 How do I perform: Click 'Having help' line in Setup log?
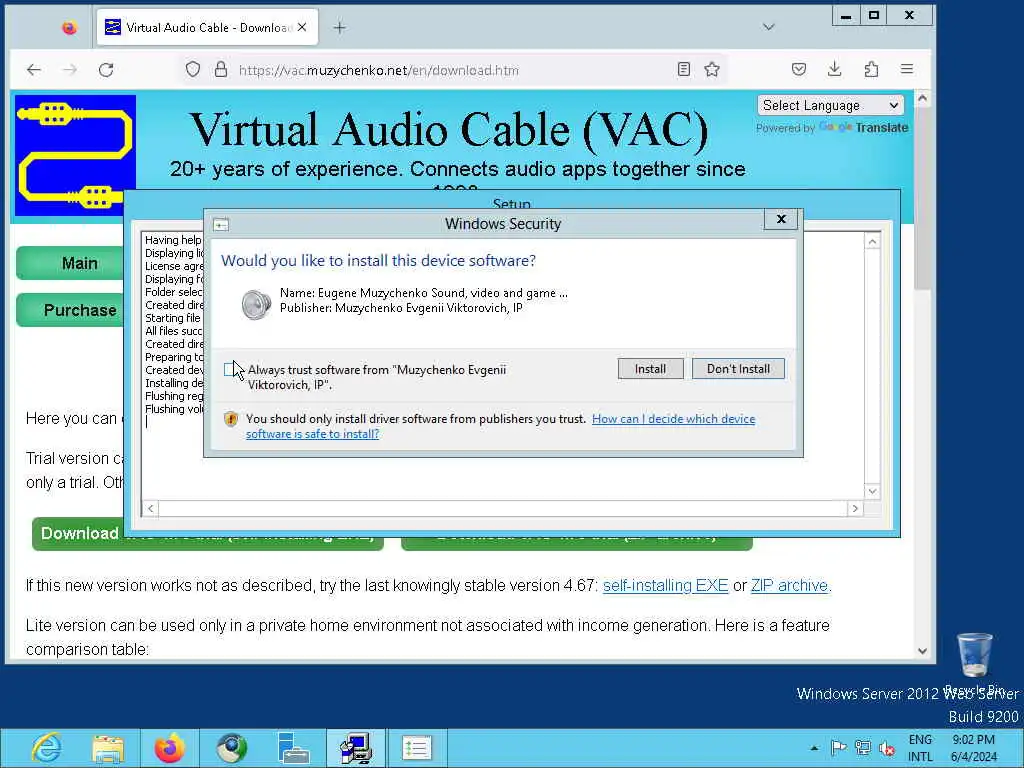point(174,240)
